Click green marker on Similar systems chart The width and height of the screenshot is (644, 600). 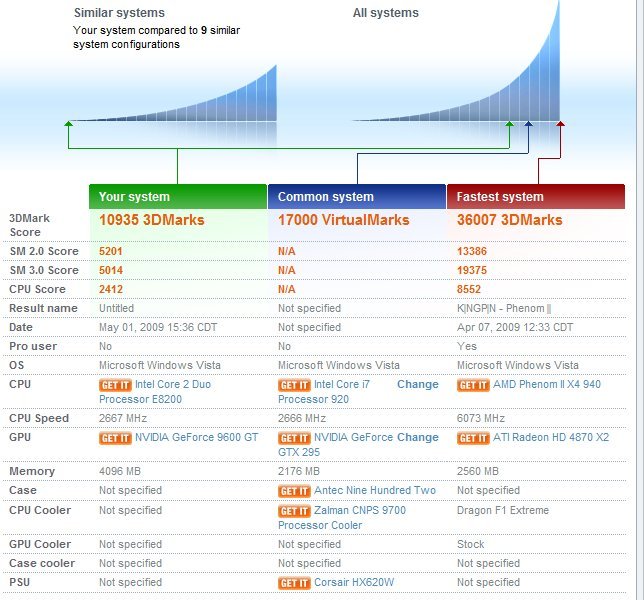(x=69, y=124)
